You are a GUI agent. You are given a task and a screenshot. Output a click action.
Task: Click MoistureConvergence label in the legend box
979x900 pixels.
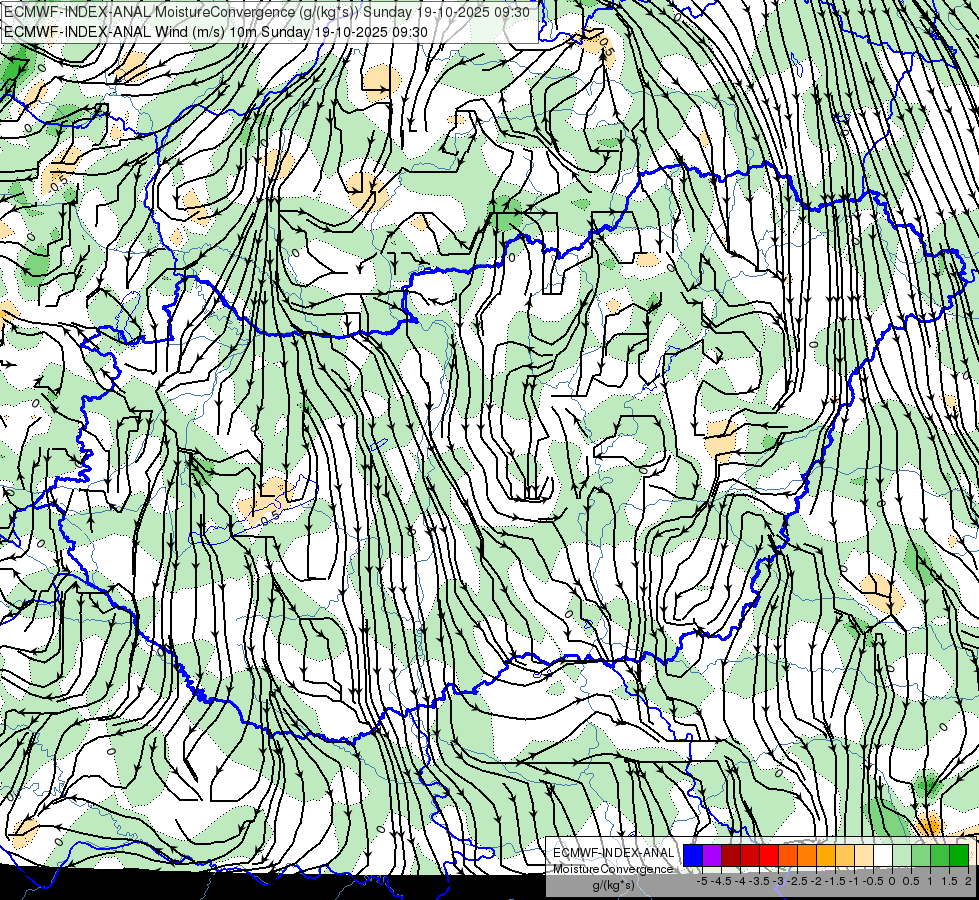point(613,869)
